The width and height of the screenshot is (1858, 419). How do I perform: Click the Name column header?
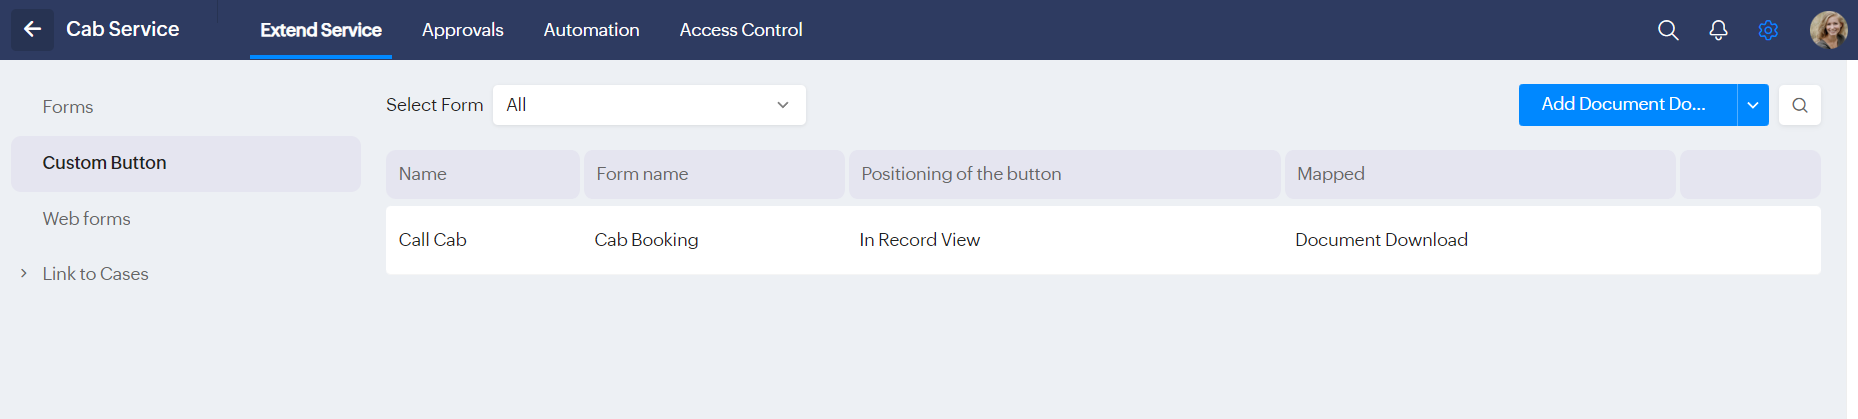pyautogui.click(x=423, y=174)
